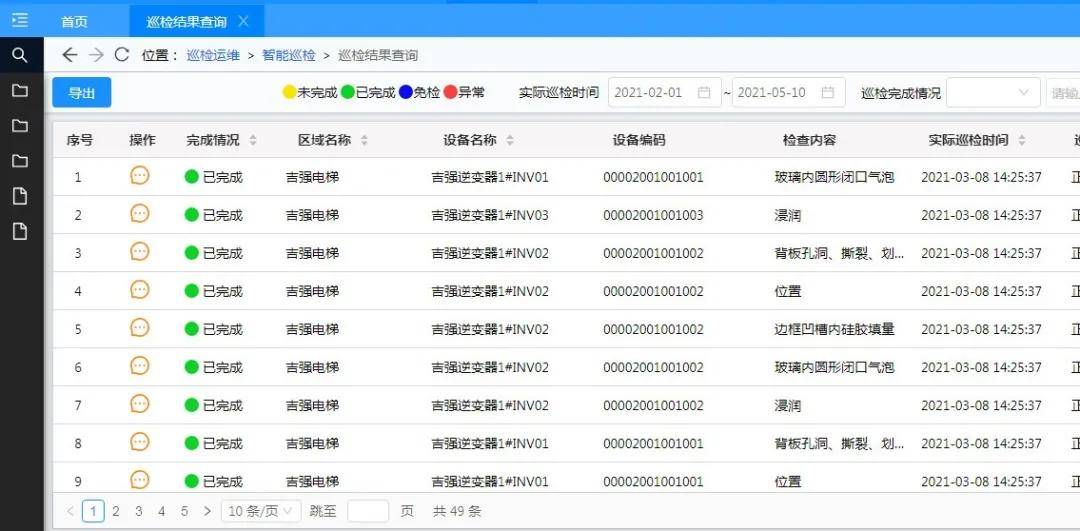
Task: Click the 浸润 content in row 7
Action: tap(787, 405)
